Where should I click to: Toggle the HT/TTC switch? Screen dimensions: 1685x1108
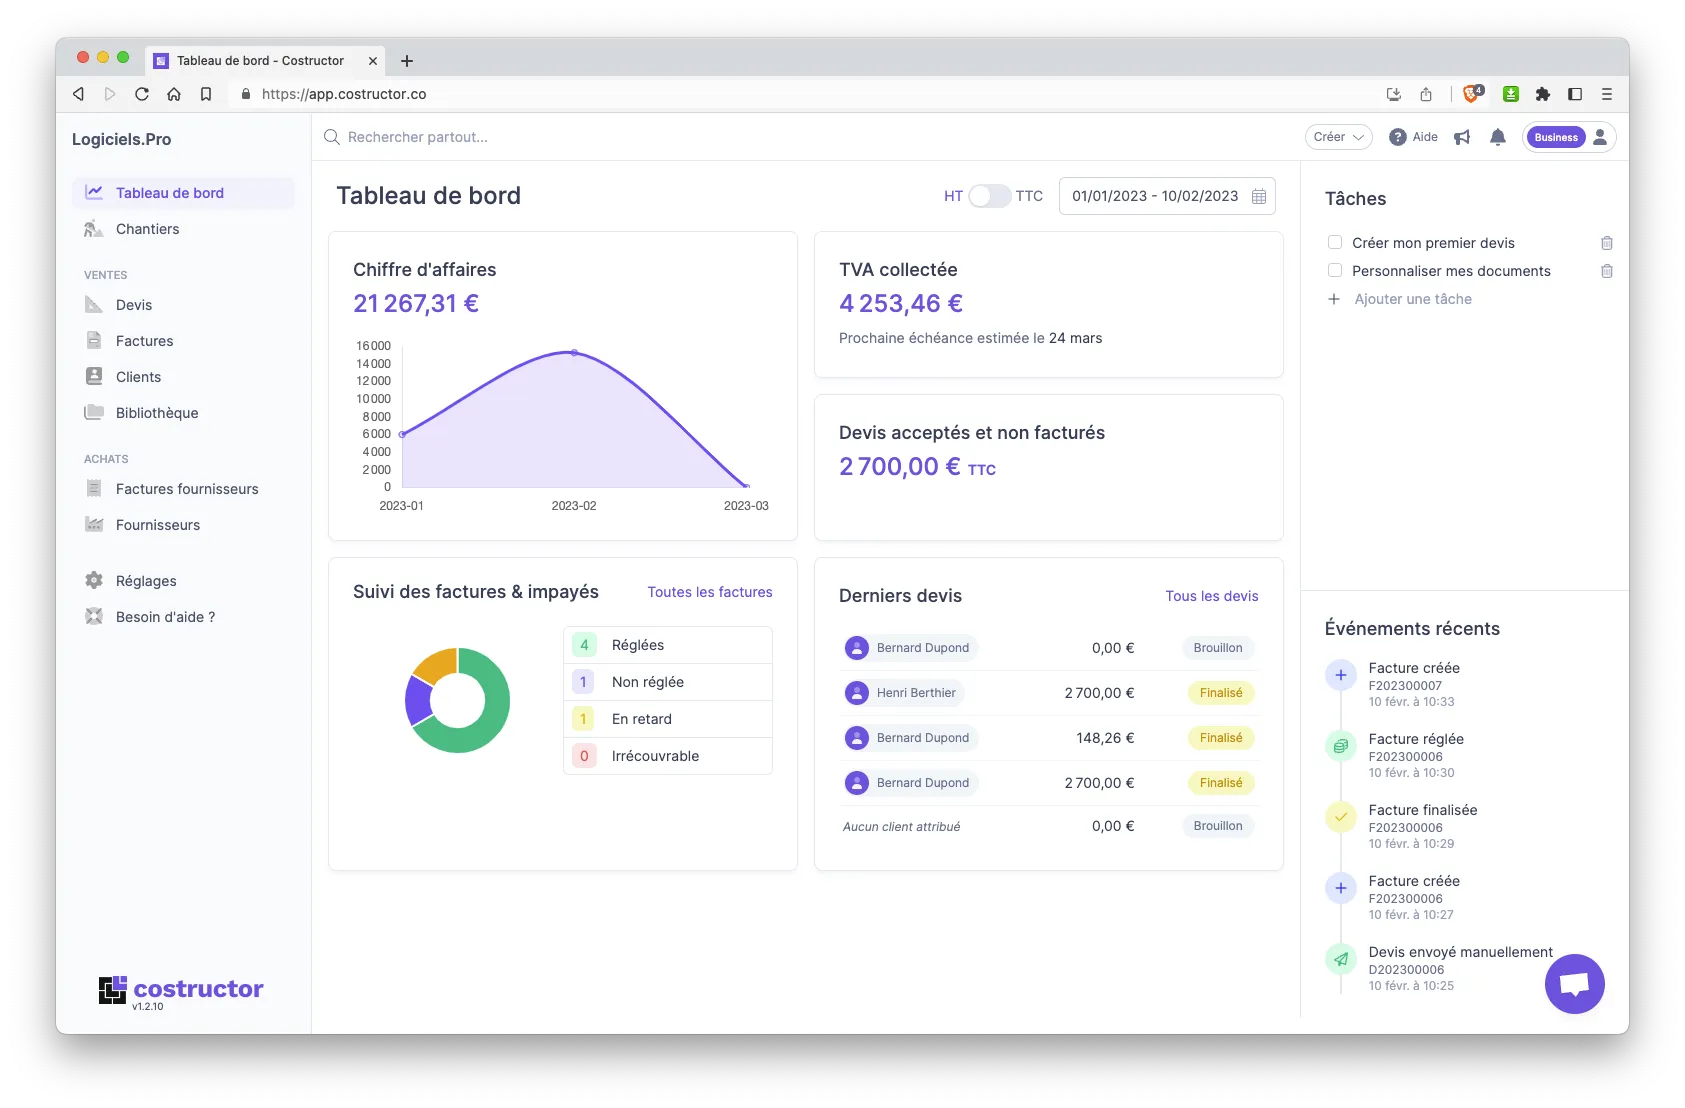click(x=989, y=196)
